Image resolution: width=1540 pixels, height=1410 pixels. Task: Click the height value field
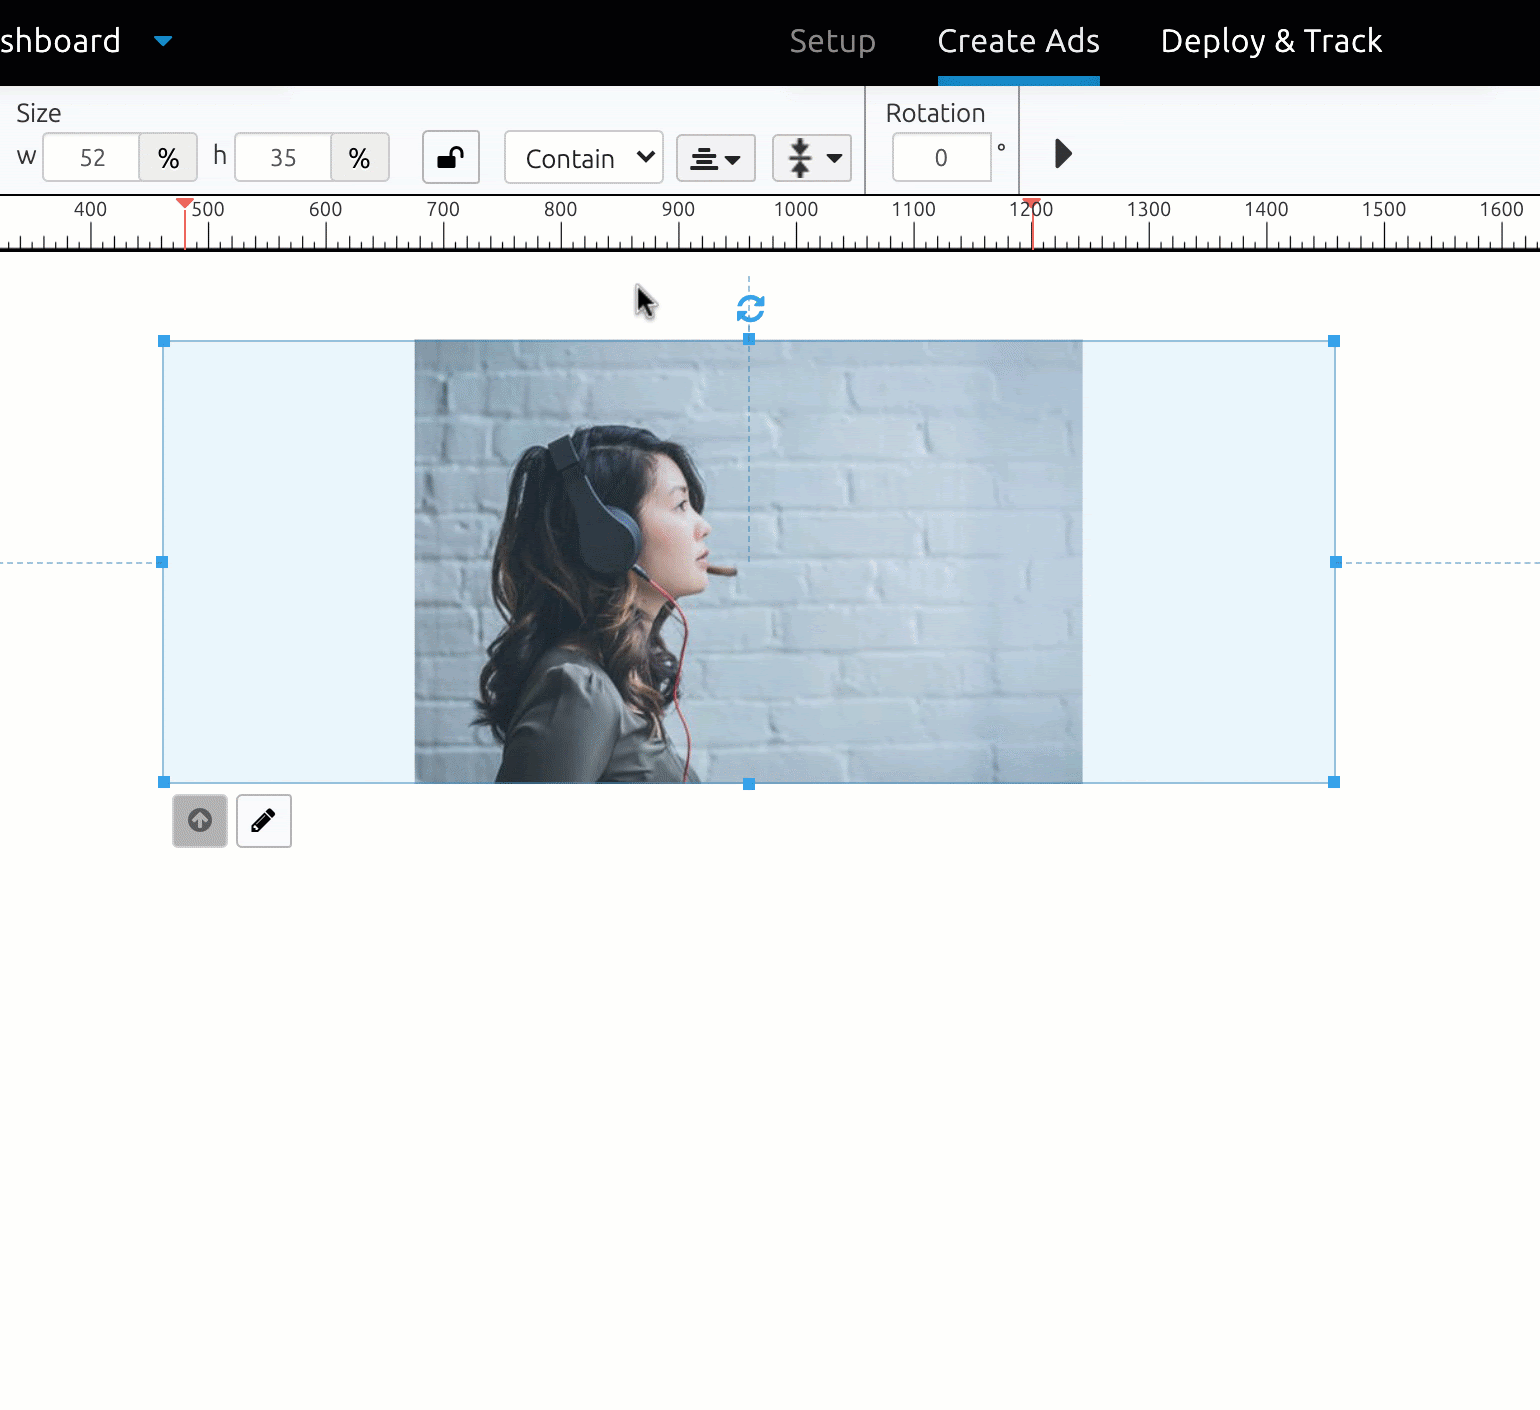pos(283,157)
